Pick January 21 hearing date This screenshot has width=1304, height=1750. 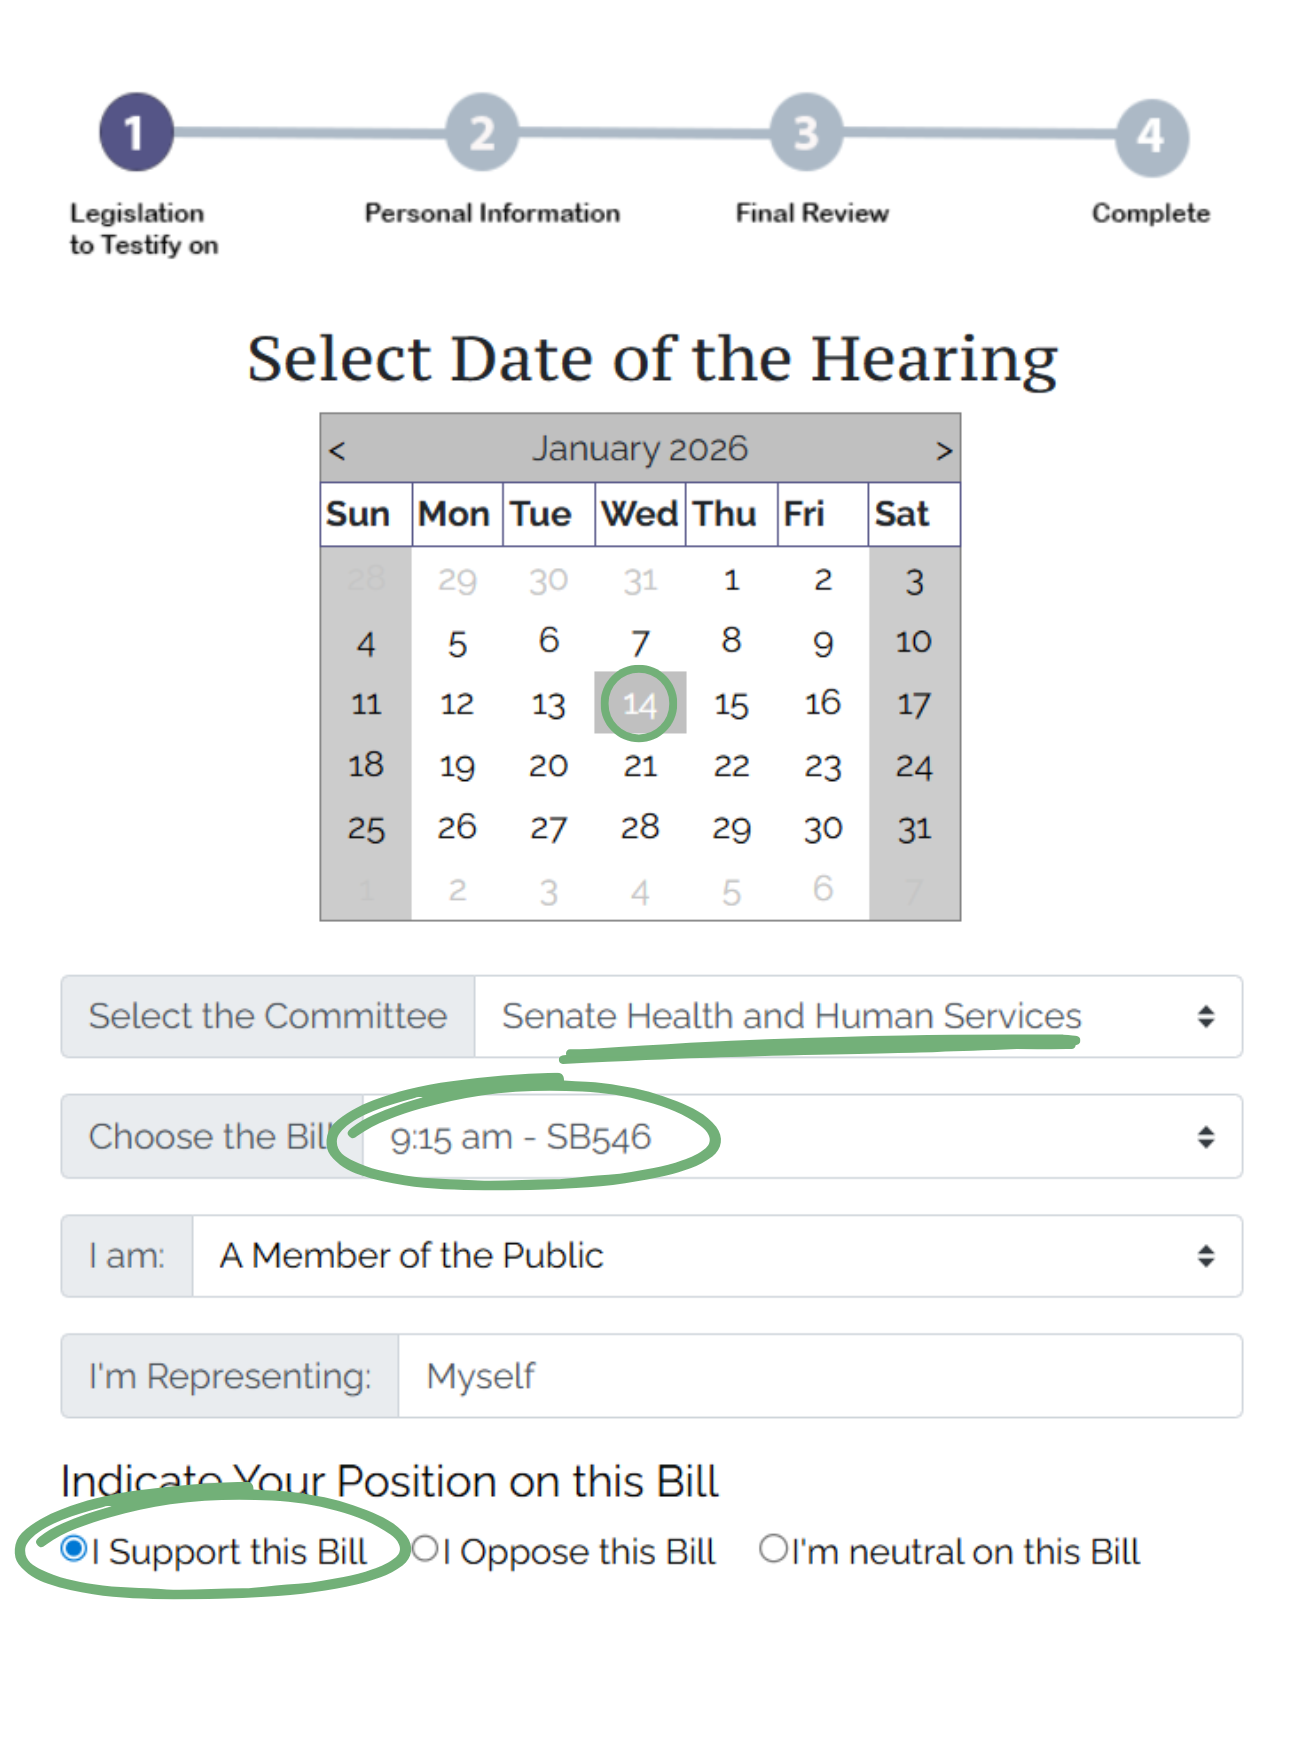[x=640, y=766]
